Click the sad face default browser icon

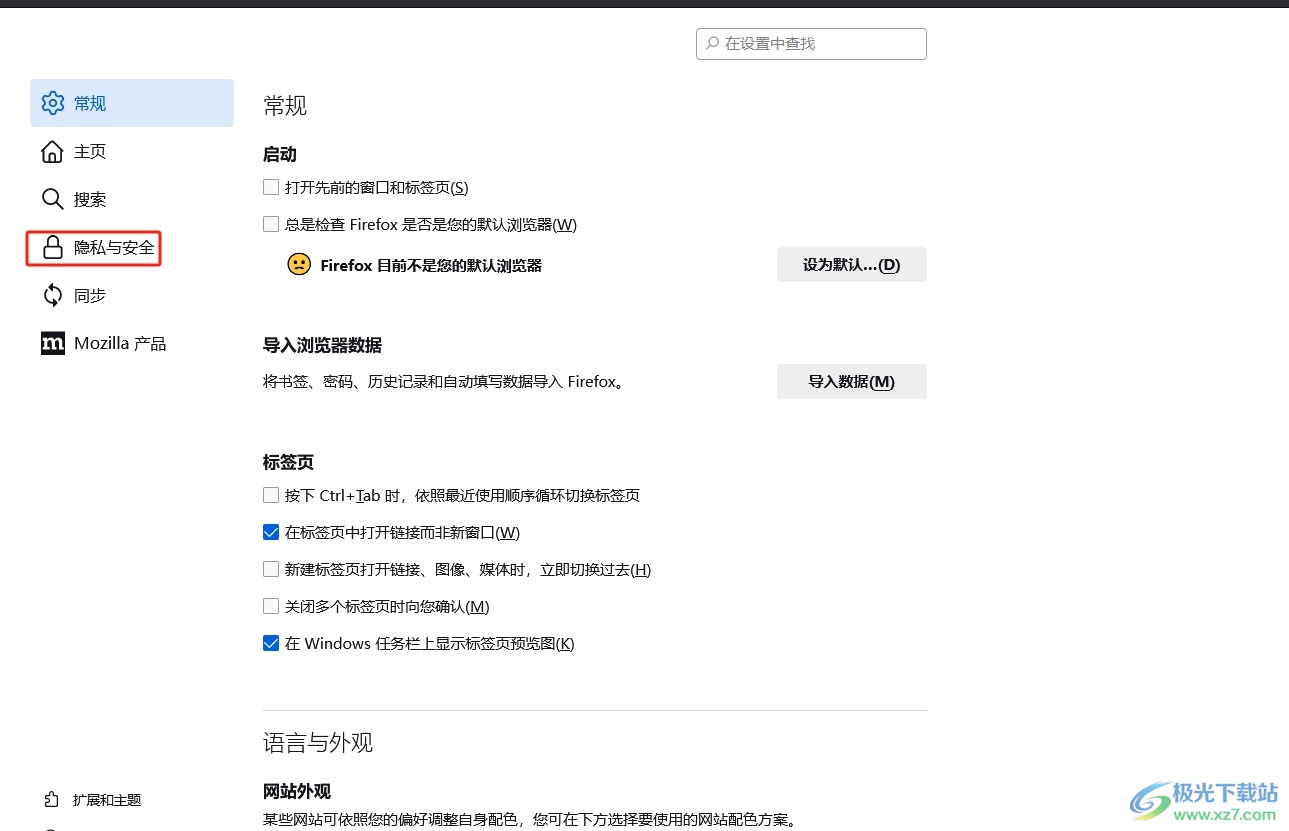click(299, 265)
